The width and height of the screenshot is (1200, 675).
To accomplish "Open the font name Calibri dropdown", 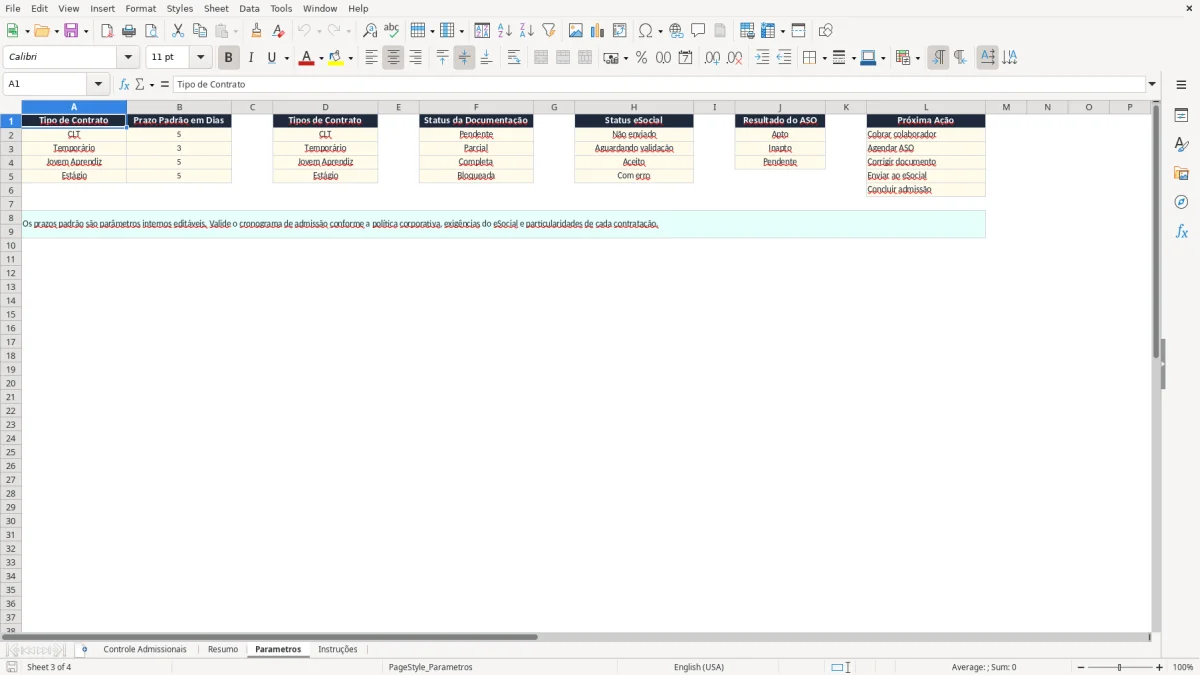I will 128,58.
